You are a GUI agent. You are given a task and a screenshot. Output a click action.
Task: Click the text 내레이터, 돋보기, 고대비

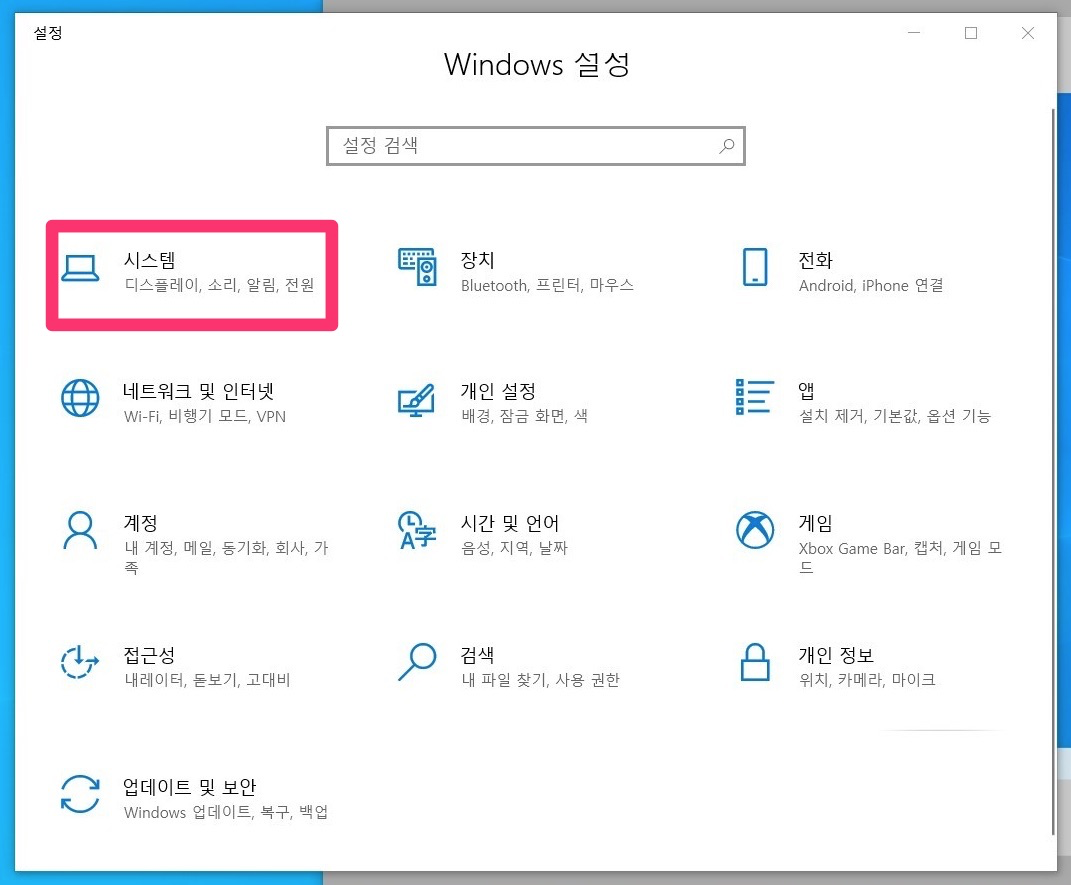[x=208, y=680]
